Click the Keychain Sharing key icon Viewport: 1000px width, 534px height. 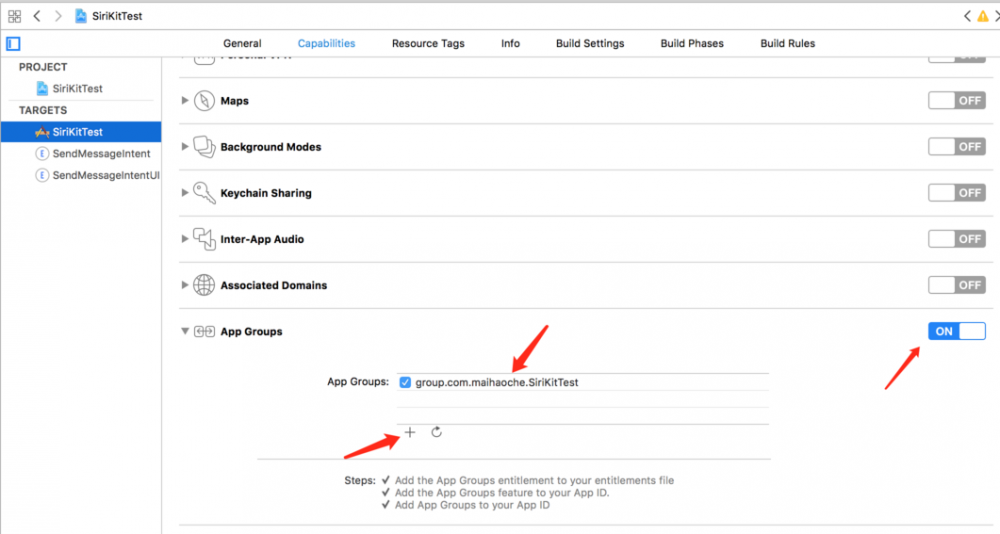coord(204,193)
